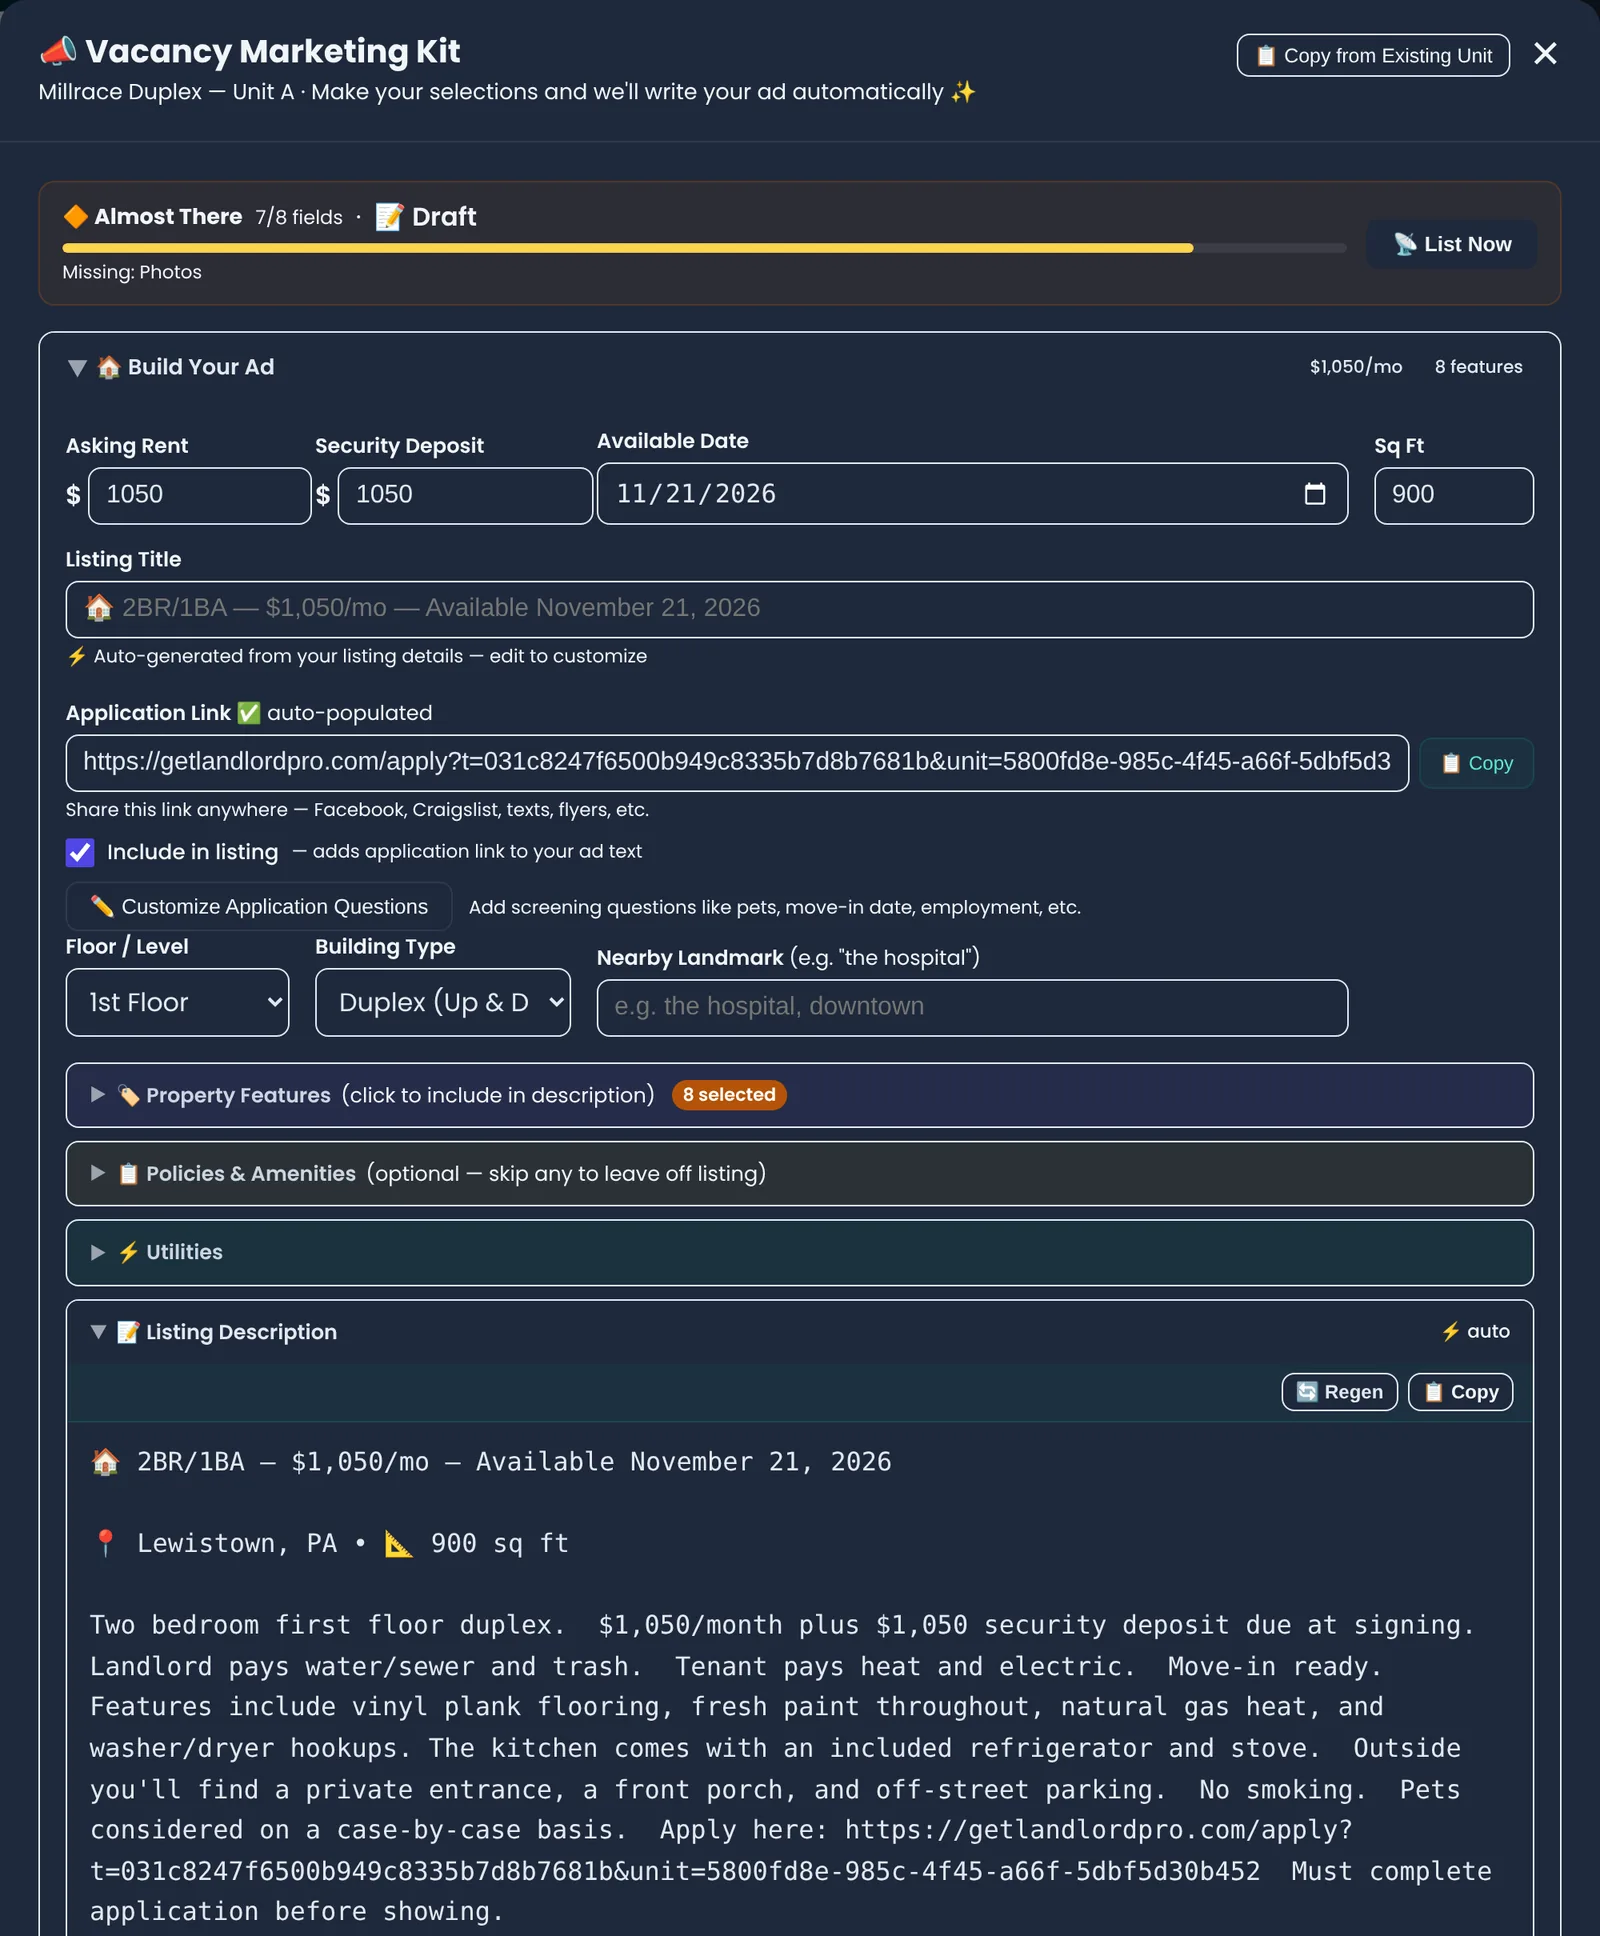Screen dimensions: 1600x1936
Task: Click the megaphone icon in the title
Action: pyautogui.click(x=58, y=50)
